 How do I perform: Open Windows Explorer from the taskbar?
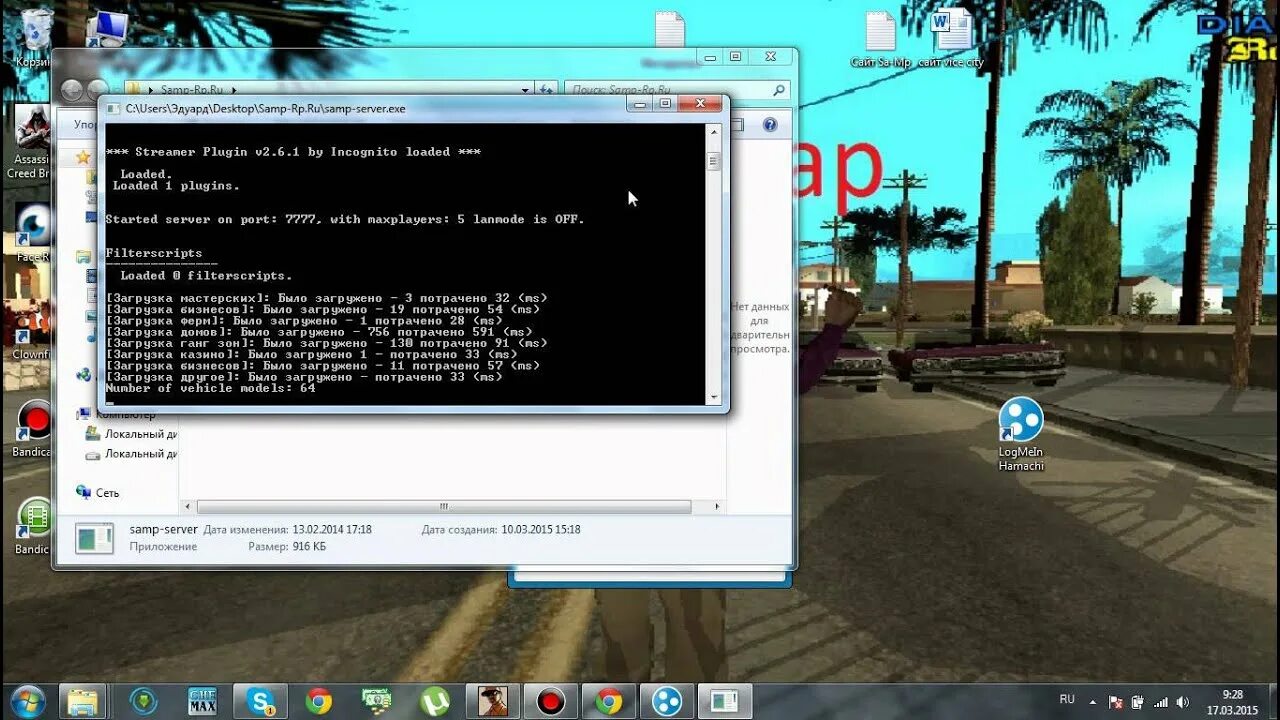(x=83, y=701)
